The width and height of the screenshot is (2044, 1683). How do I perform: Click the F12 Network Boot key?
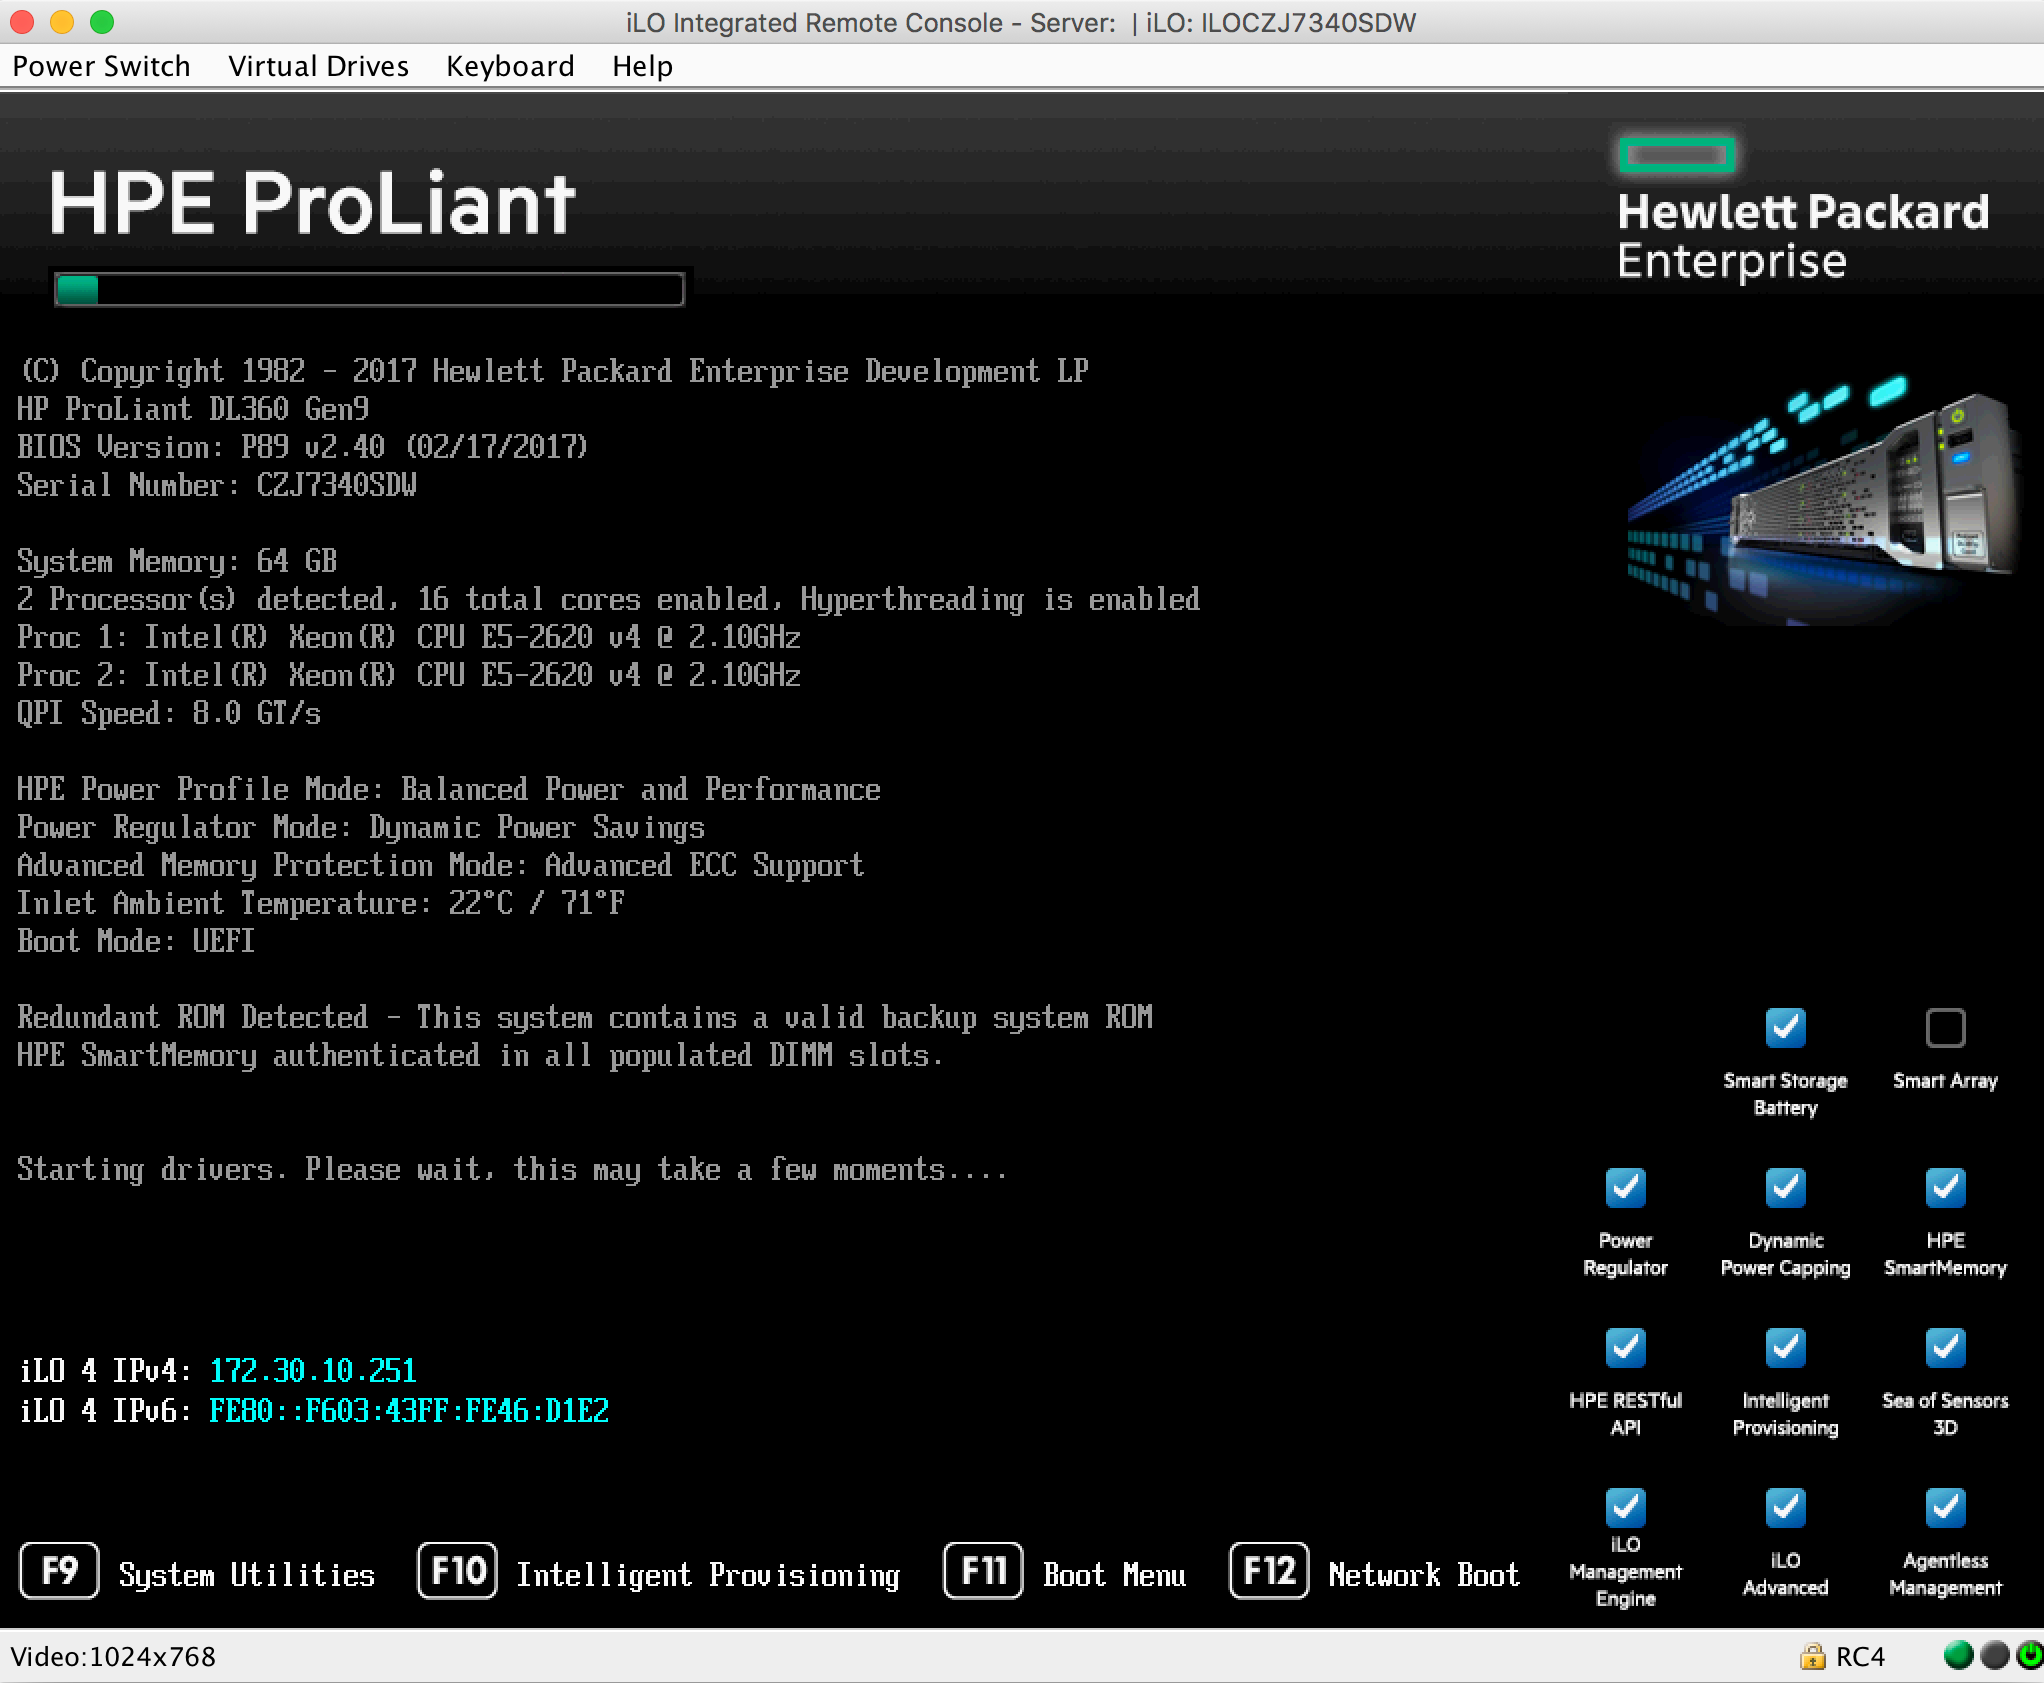(x=1269, y=1571)
